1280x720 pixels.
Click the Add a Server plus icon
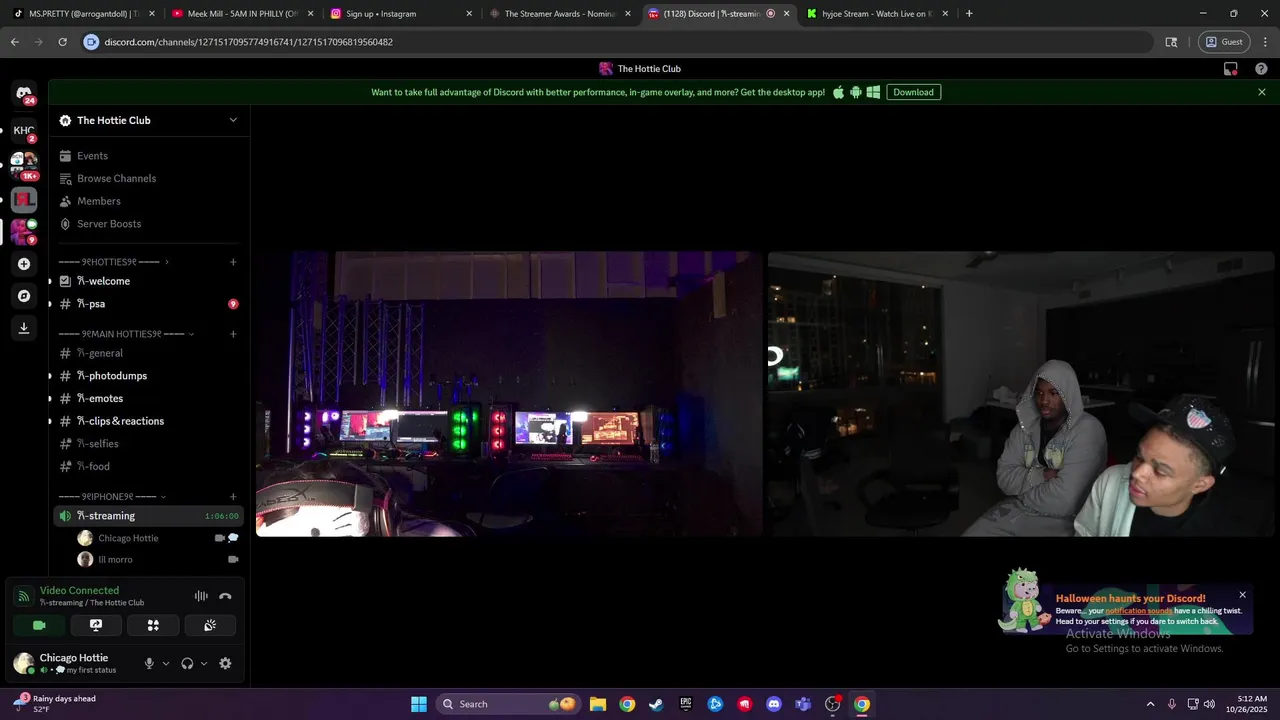point(24,264)
